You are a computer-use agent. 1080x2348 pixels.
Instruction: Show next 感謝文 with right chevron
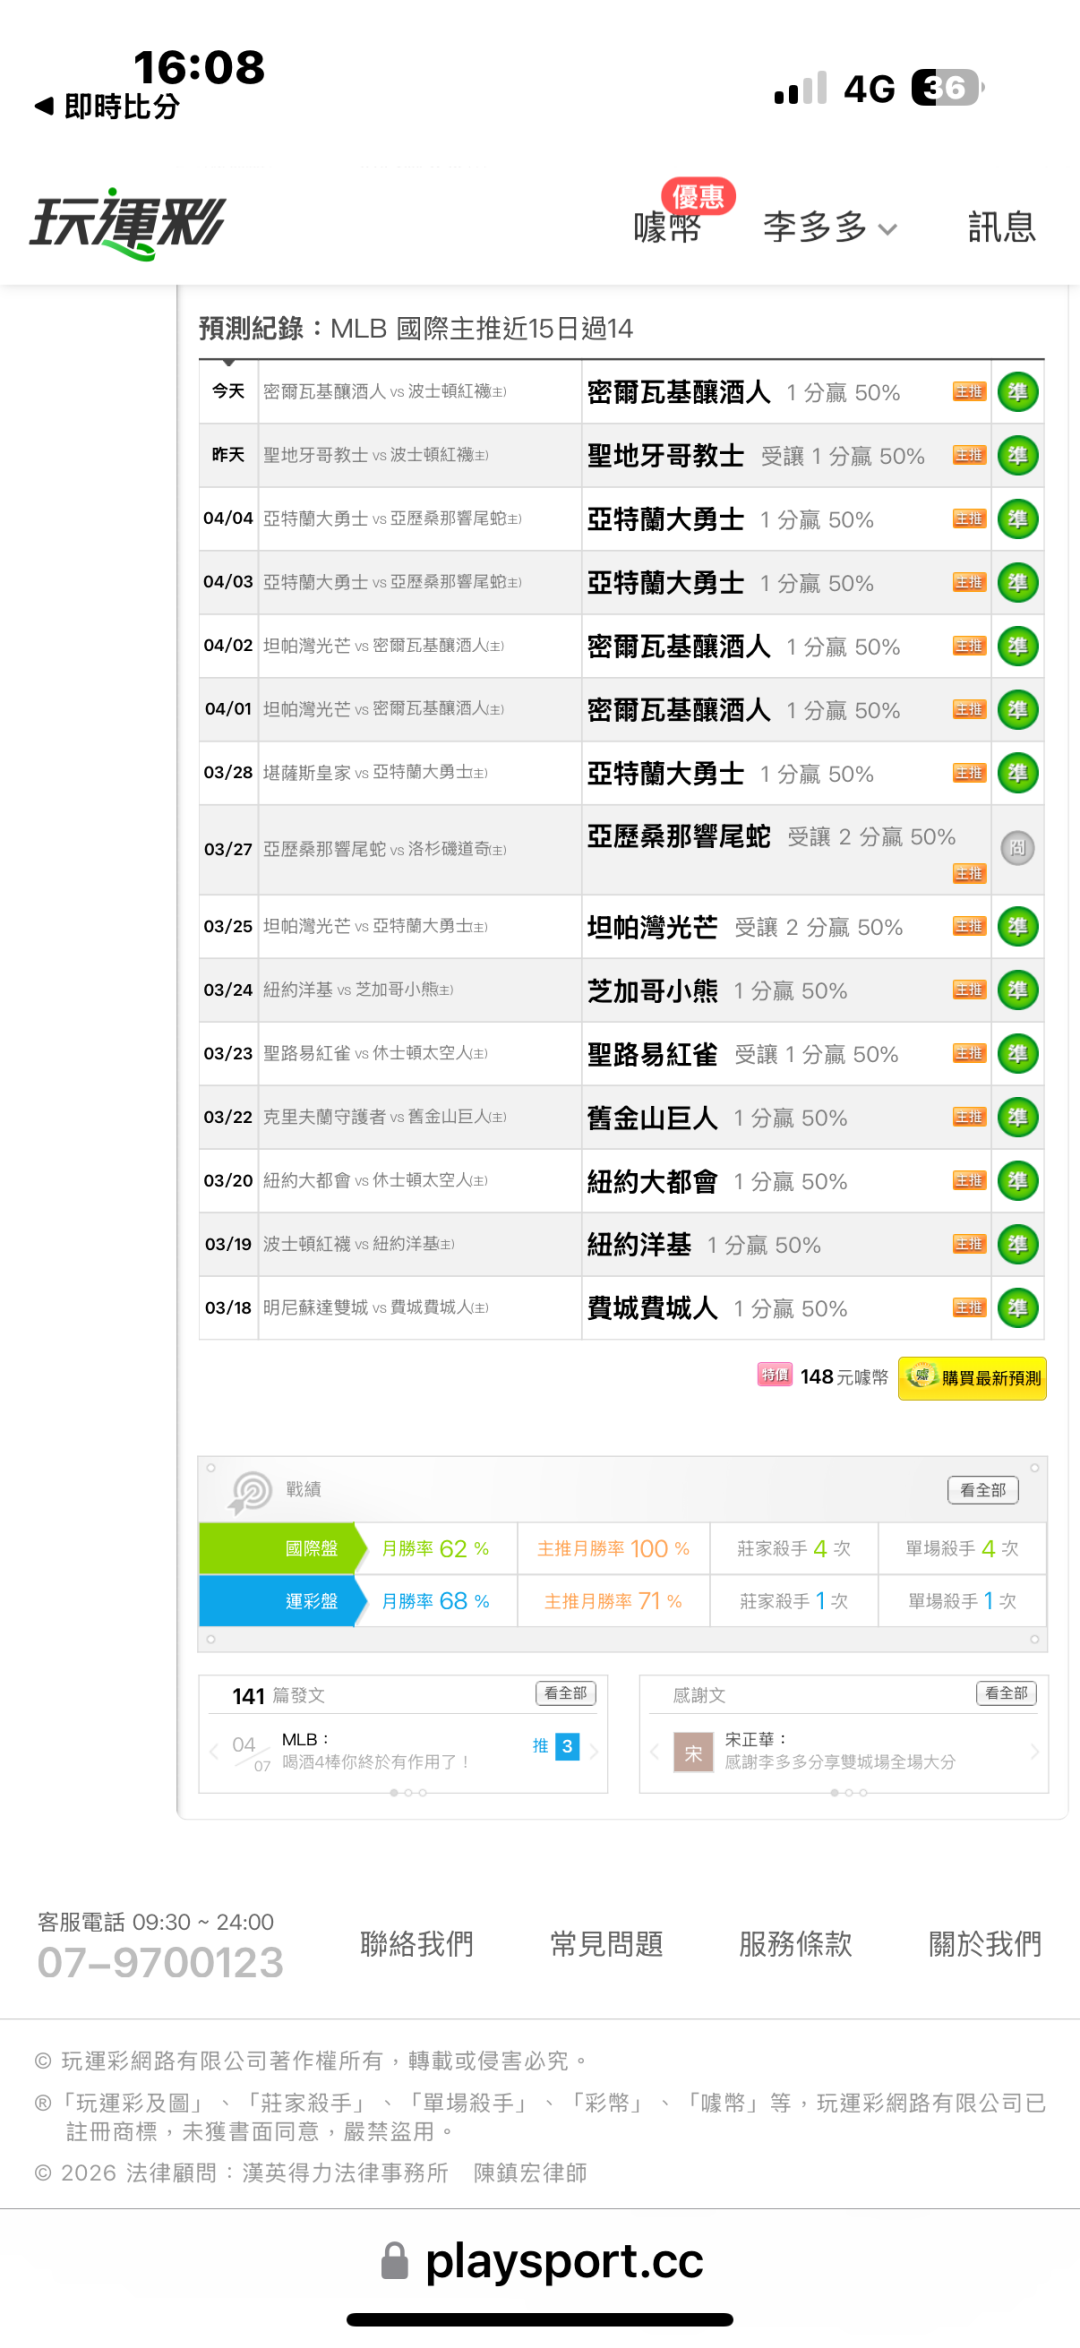coord(1034,1751)
